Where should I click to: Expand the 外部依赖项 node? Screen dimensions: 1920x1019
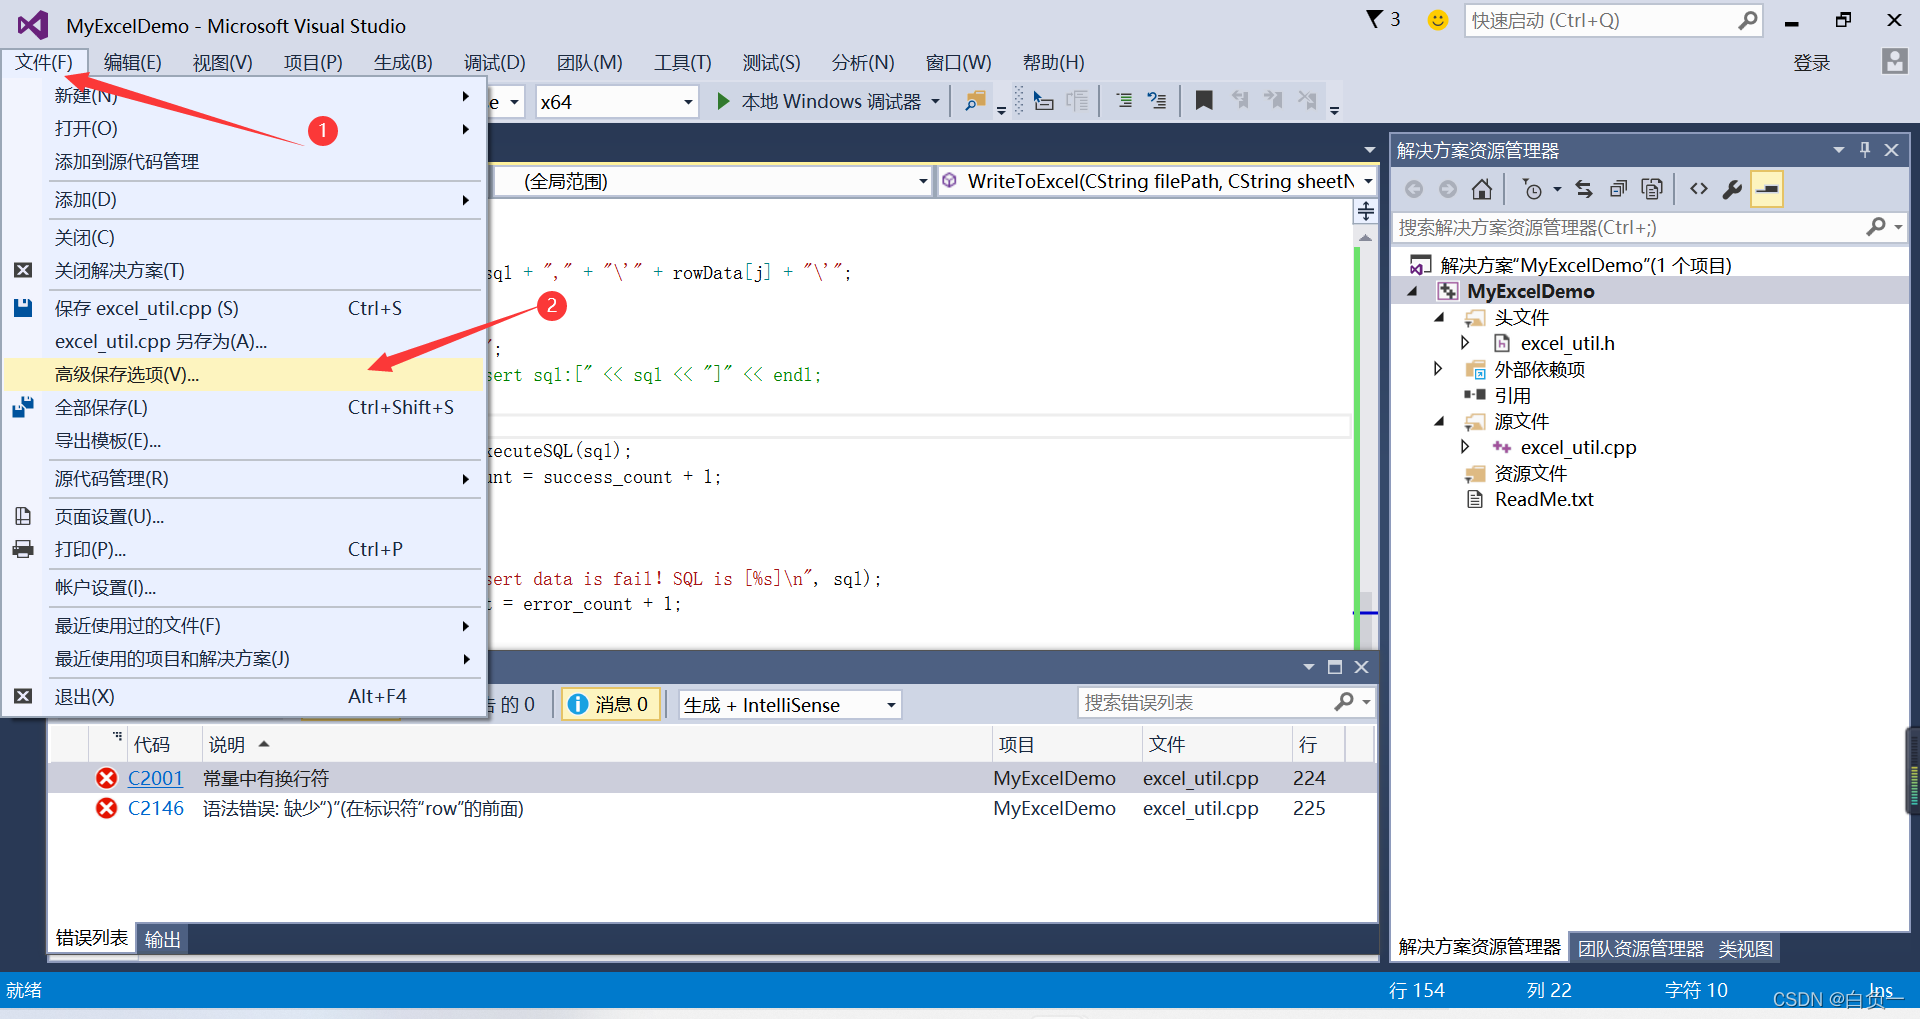pyautogui.click(x=1439, y=369)
